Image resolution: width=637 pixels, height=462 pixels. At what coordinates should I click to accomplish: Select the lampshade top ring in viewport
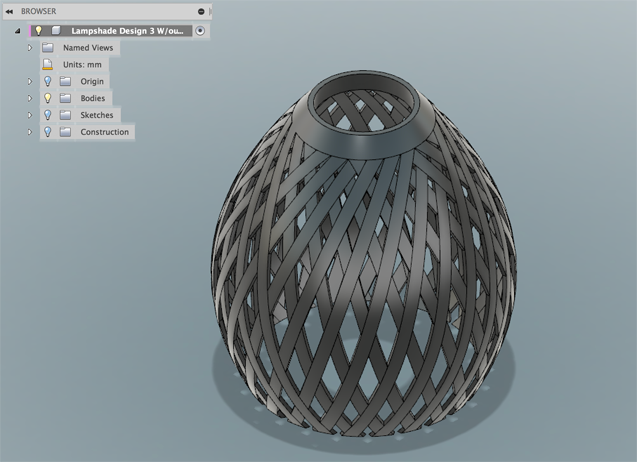click(x=364, y=146)
